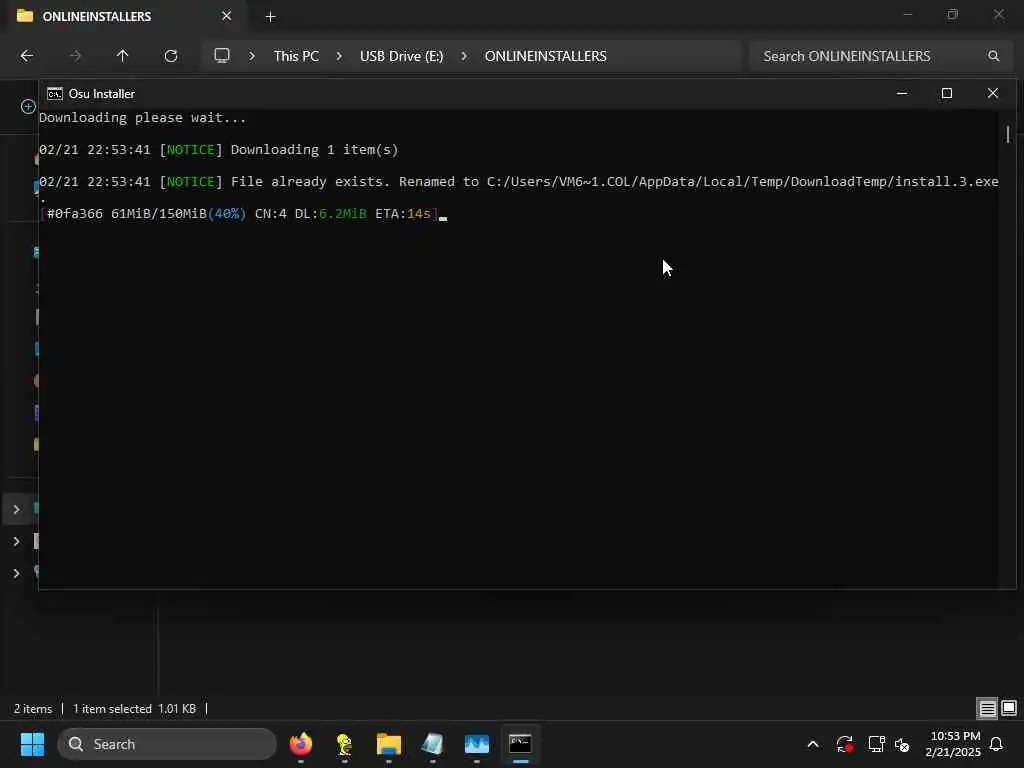Click the sync status tray icon

point(844,744)
